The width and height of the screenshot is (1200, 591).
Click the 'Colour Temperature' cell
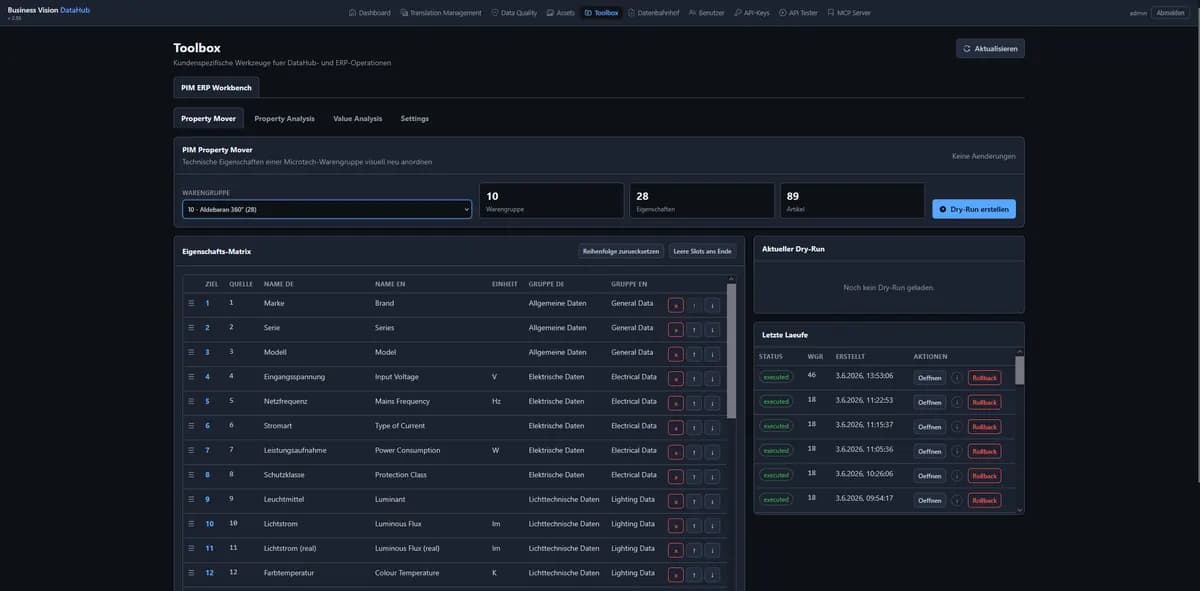(407, 573)
